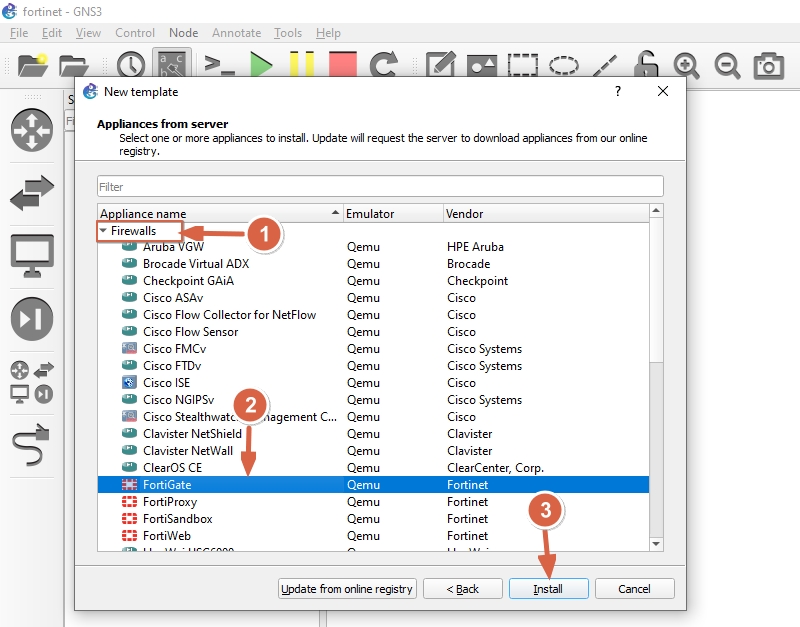This screenshot has height=627, width=800.
Task: Browse end devices monitor icon
Action: (31, 256)
